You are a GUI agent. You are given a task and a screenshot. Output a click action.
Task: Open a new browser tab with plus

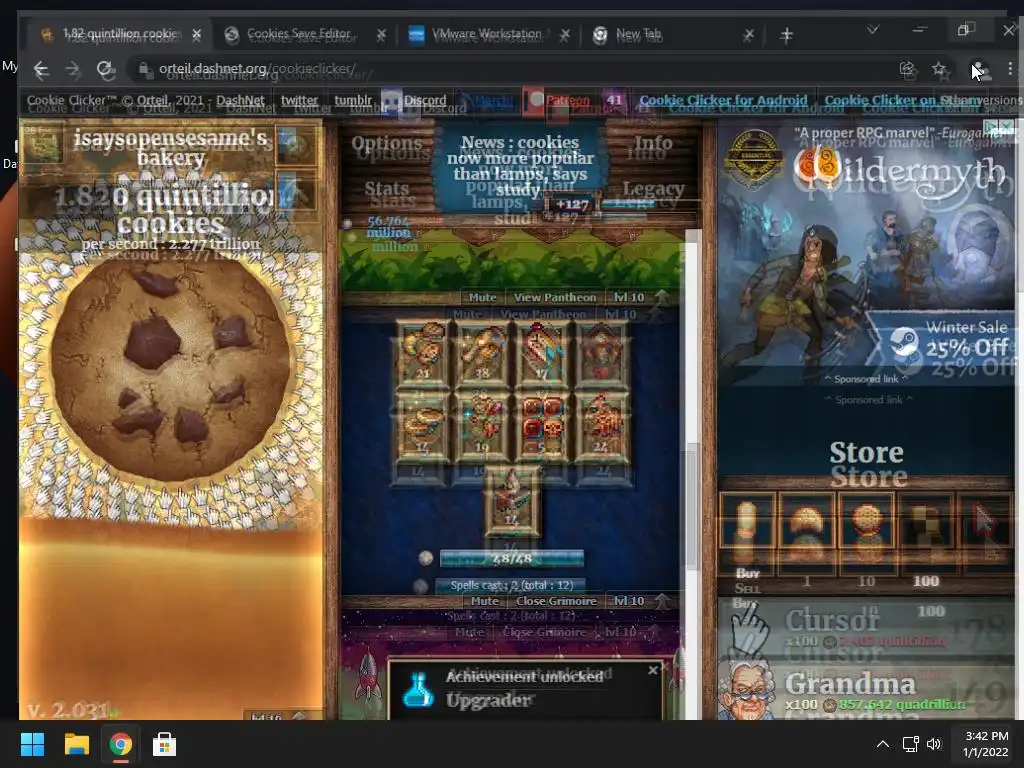click(x=786, y=35)
